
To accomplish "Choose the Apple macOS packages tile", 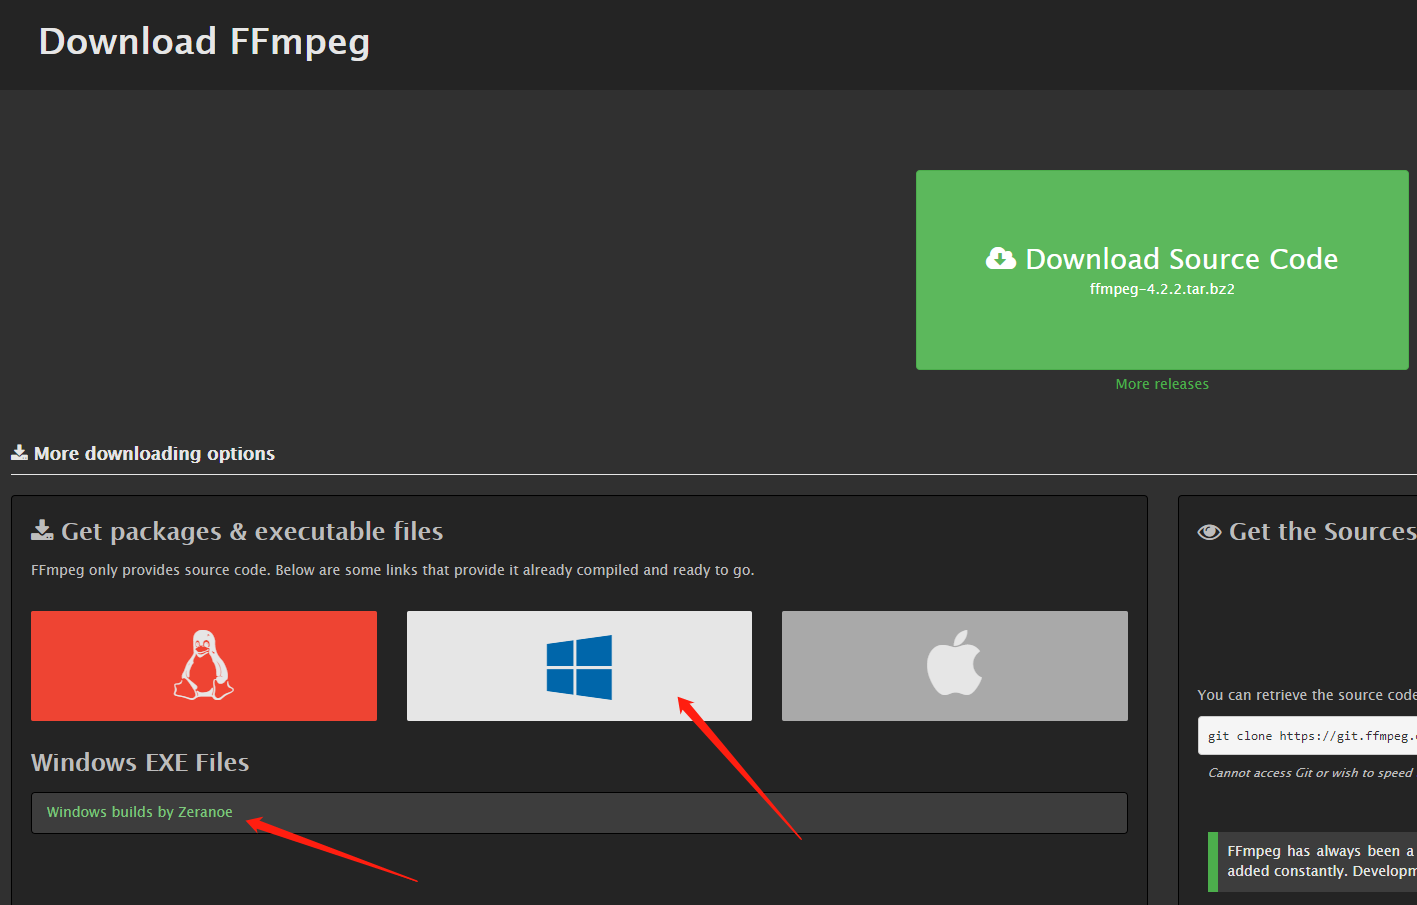I will click(x=955, y=665).
